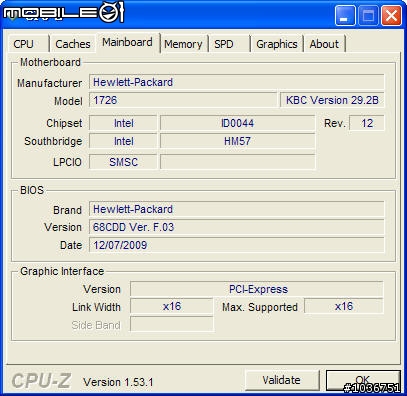Minimize the CPU-Z window
This screenshot has width=407, height=396.
tap(344, 15)
